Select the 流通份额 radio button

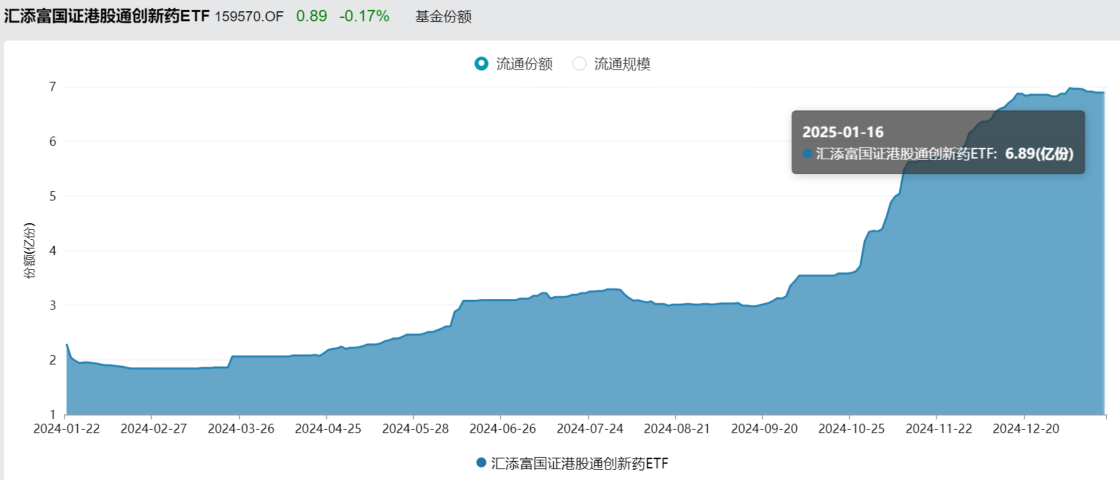[x=482, y=64]
